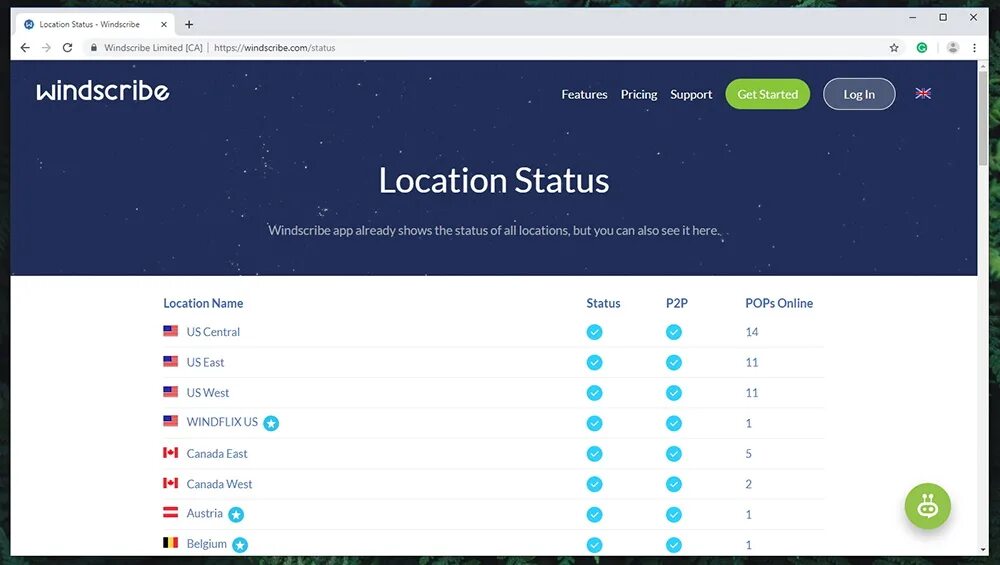Select the US Central location name
This screenshot has width=1000, height=565.
(x=213, y=332)
